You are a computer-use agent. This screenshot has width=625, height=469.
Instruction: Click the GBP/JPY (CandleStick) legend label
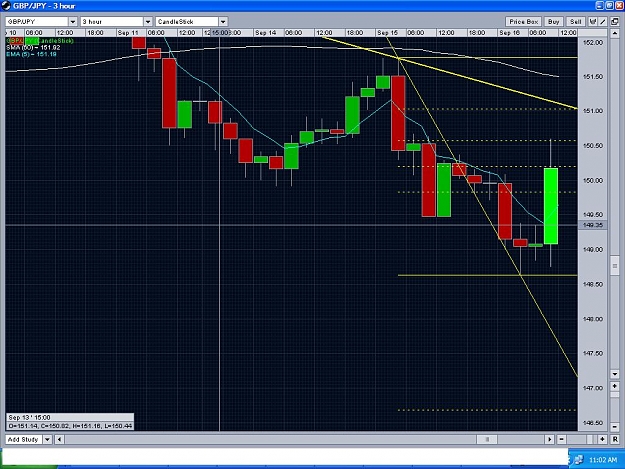tap(40, 41)
